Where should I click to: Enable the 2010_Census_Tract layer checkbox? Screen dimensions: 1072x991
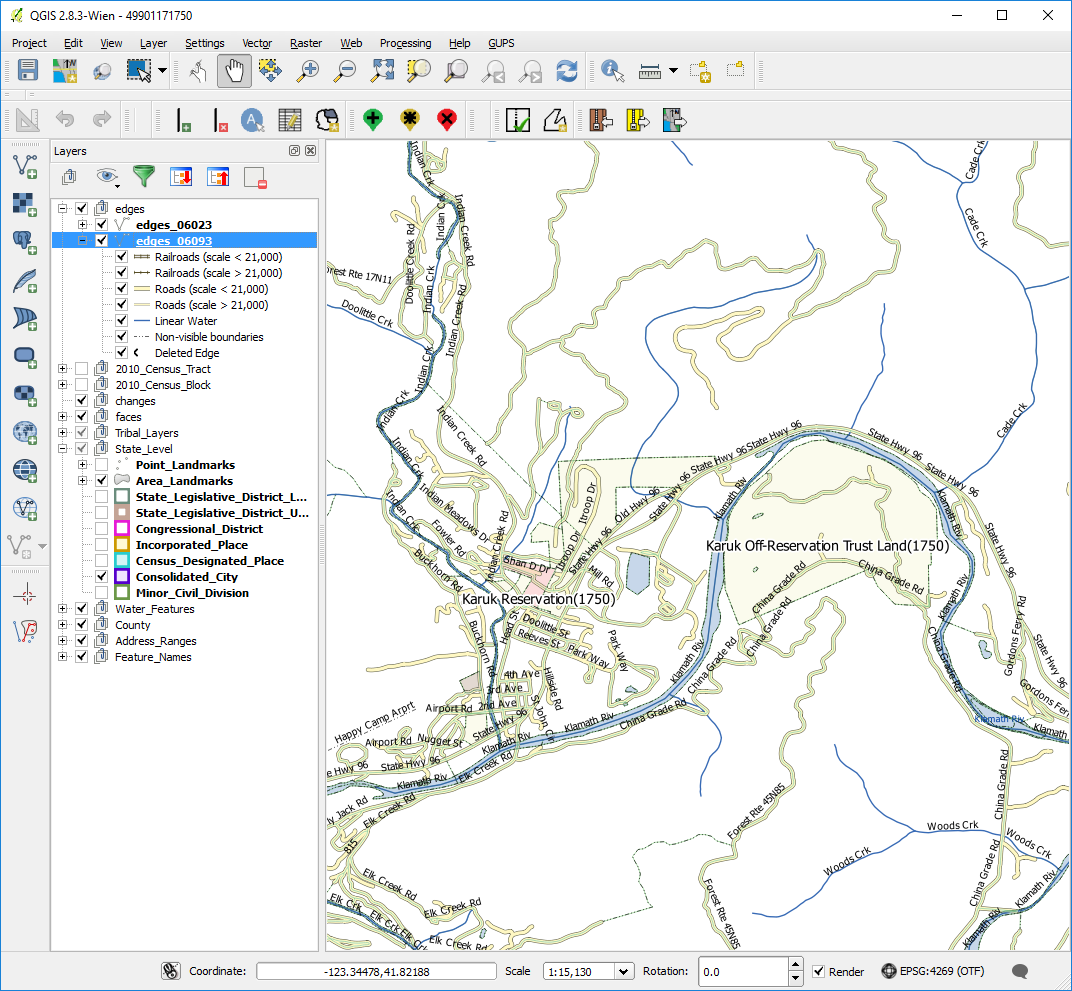[82, 369]
